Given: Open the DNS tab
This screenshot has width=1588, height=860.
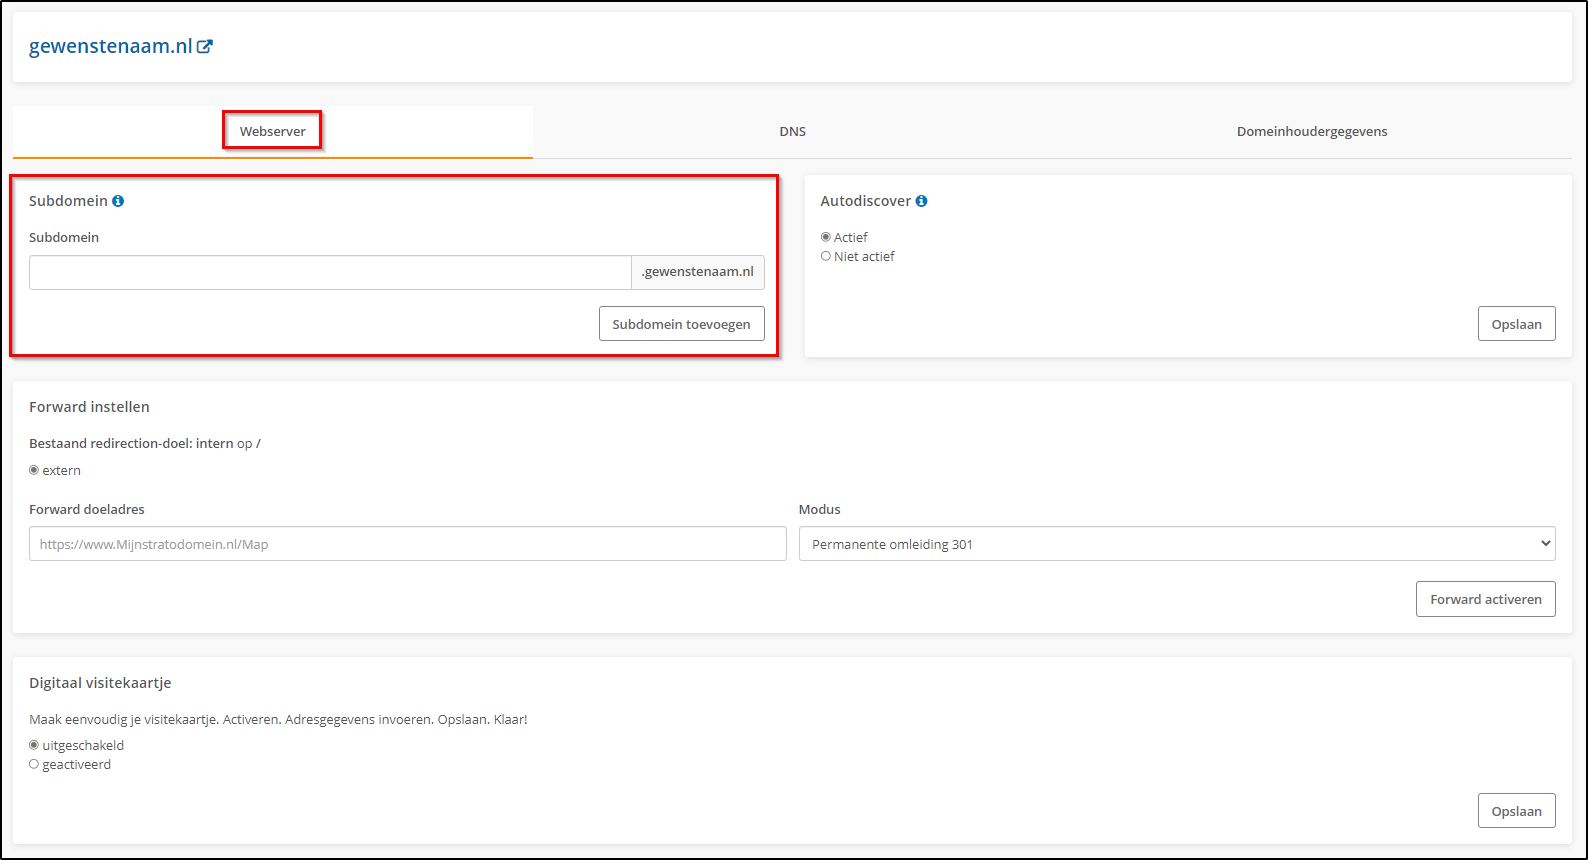Looking at the screenshot, I should [792, 131].
